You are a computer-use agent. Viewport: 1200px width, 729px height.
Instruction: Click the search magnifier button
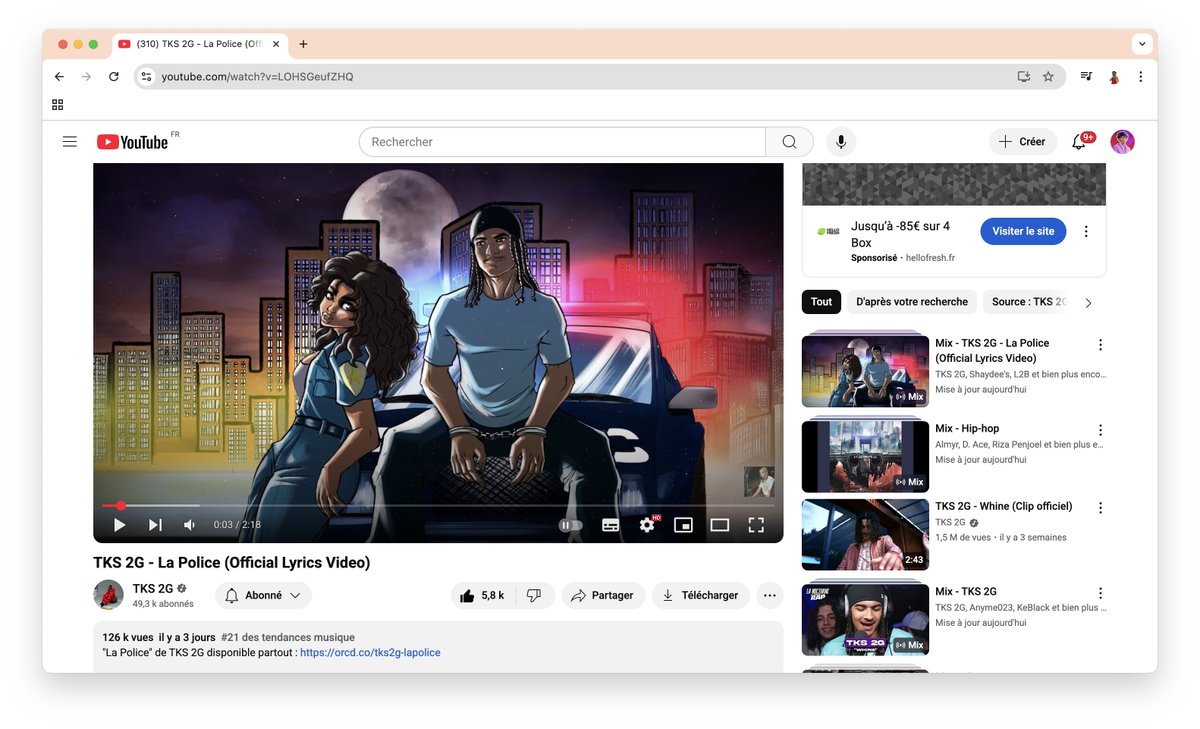[789, 142]
